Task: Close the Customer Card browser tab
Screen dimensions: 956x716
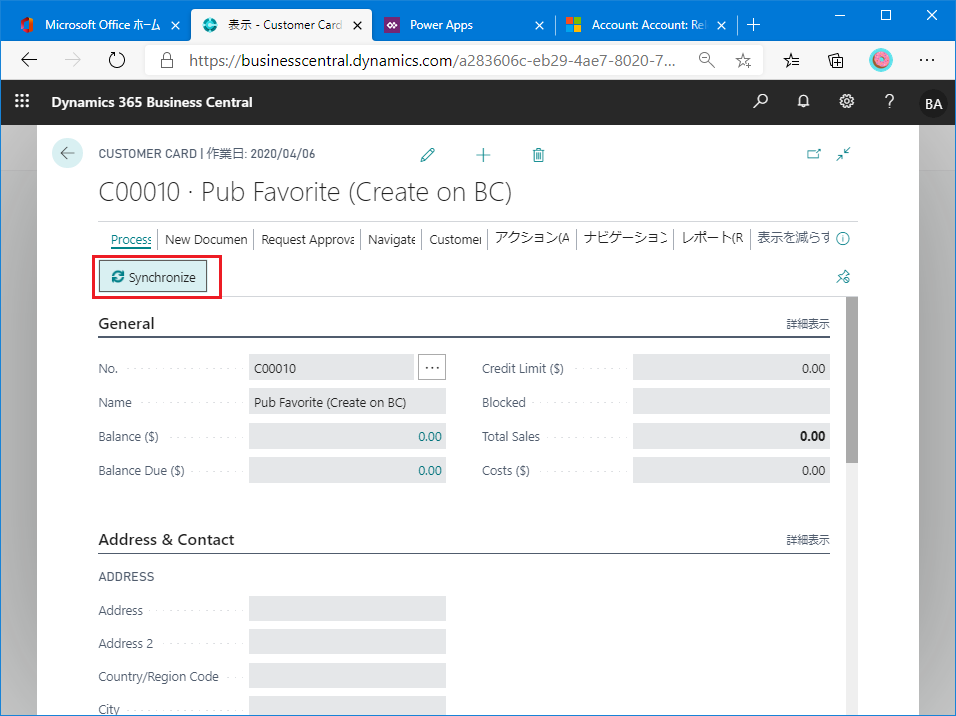Action: 358,25
